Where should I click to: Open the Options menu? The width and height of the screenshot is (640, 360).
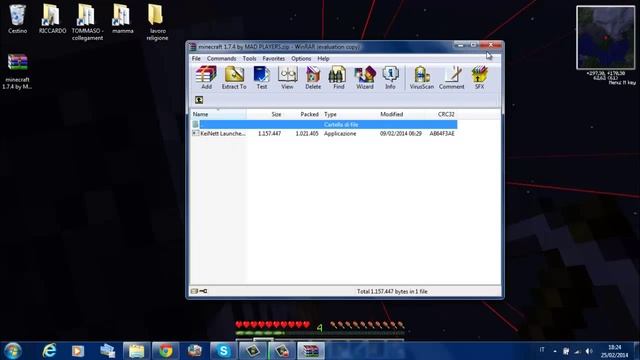[301, 59]
